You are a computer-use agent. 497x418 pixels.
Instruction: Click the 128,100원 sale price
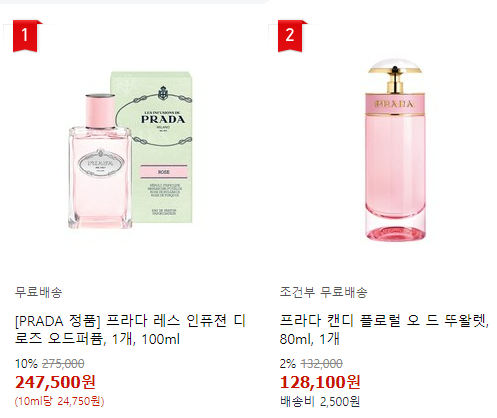[x=320, y=382]
